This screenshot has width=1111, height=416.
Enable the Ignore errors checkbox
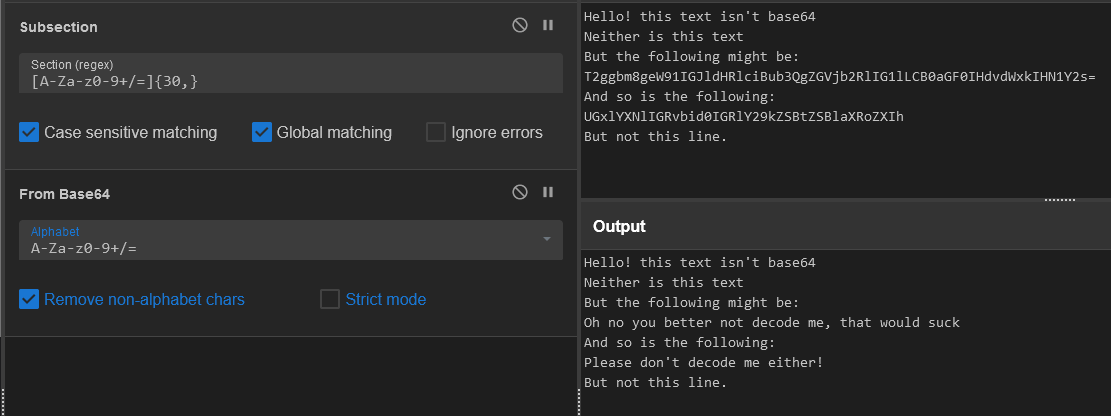point(436,132)
